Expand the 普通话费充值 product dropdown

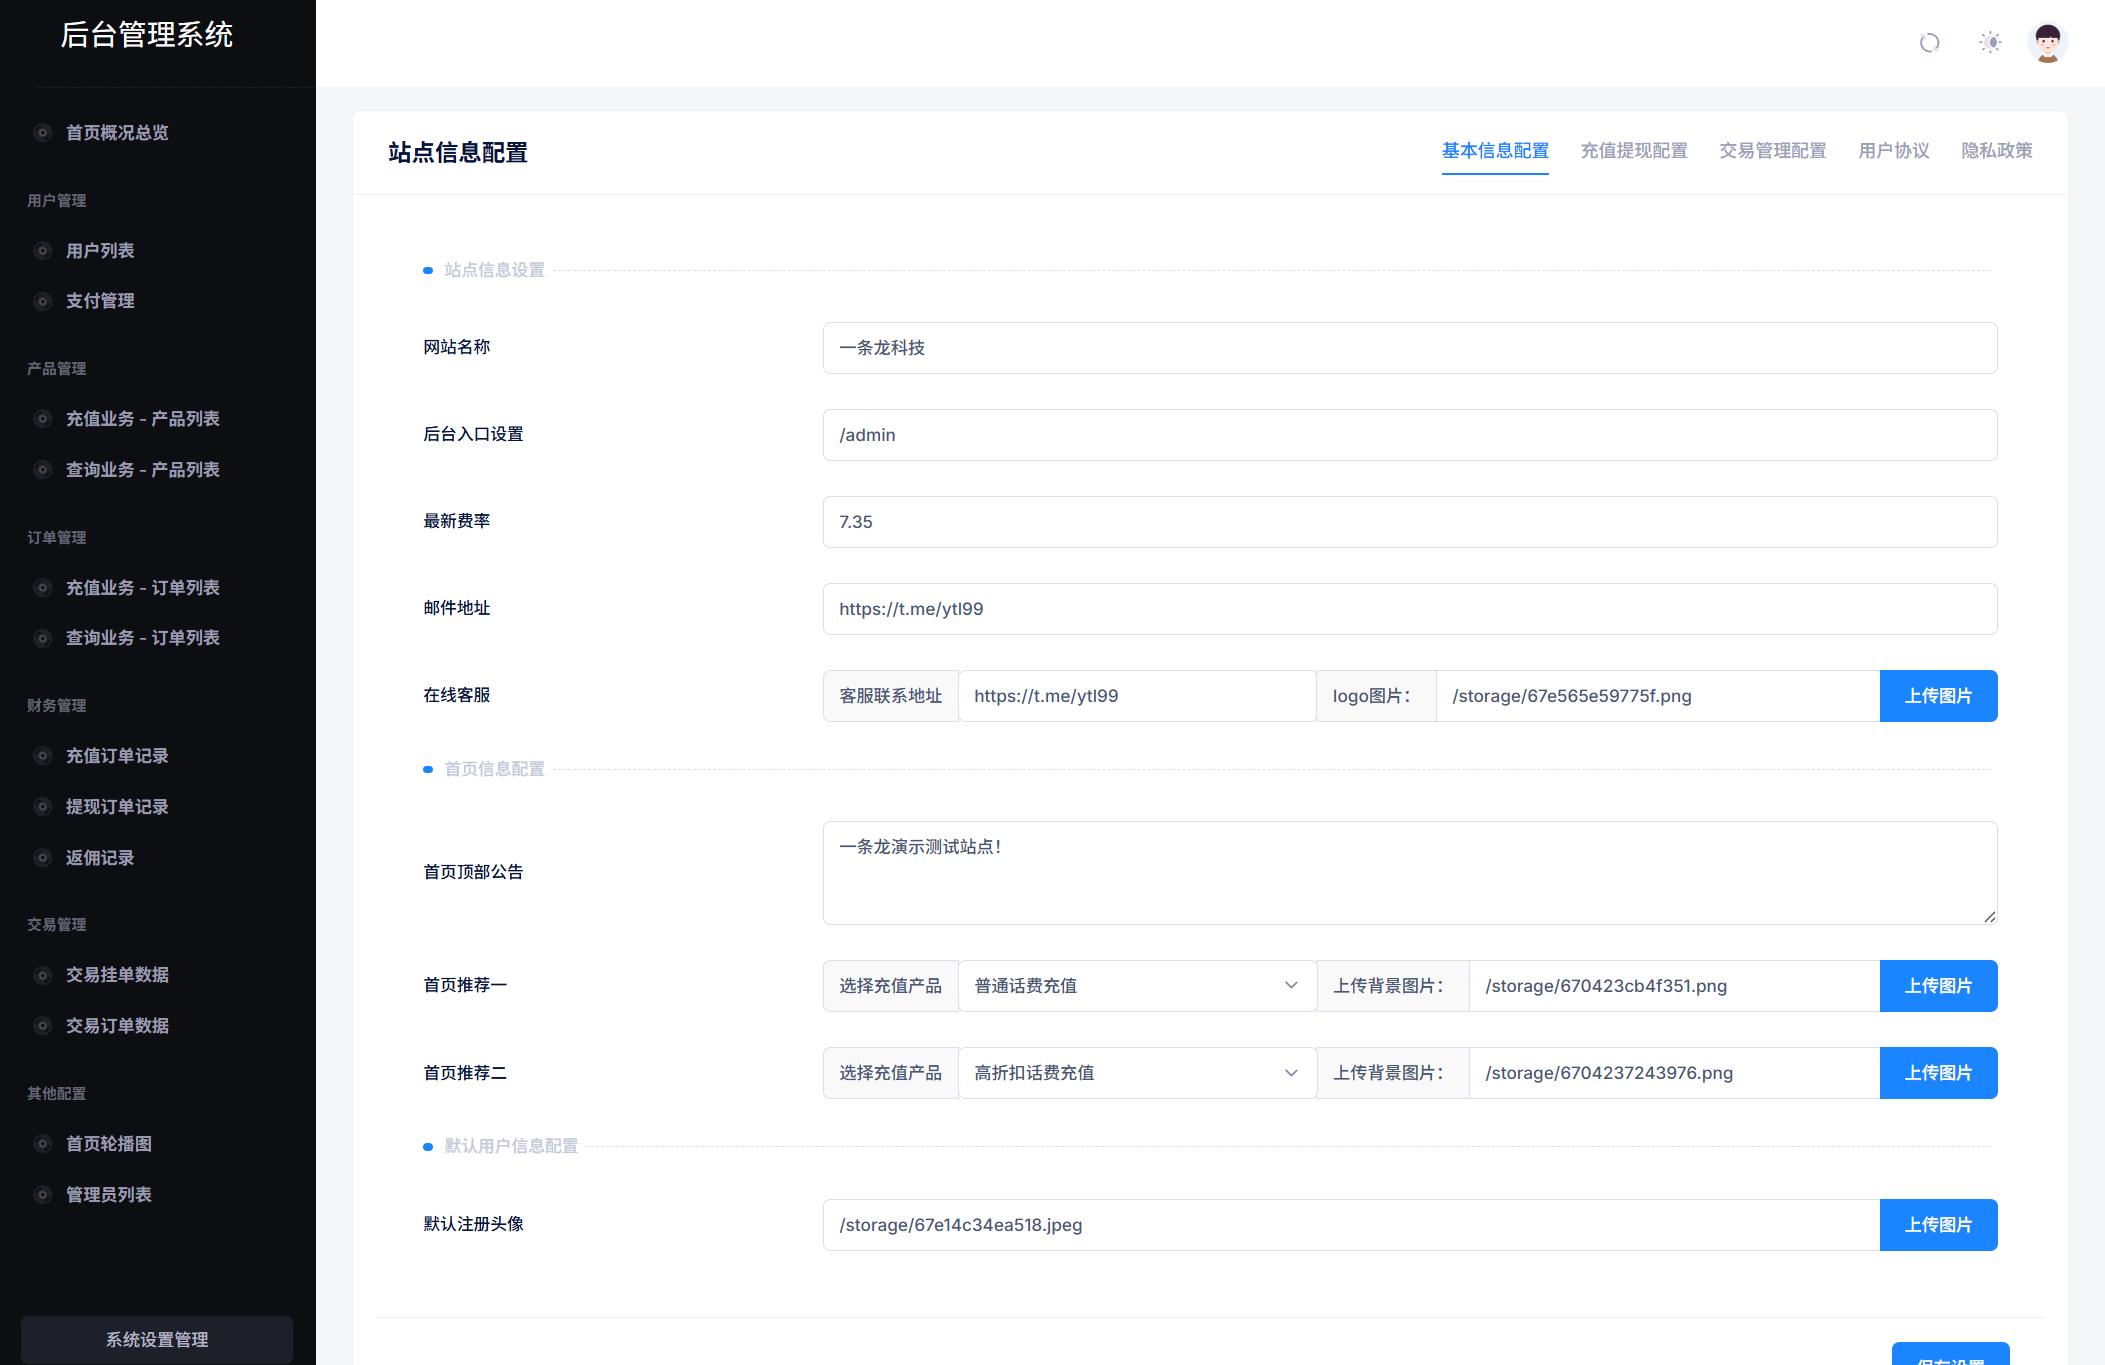pos(1137,986)
